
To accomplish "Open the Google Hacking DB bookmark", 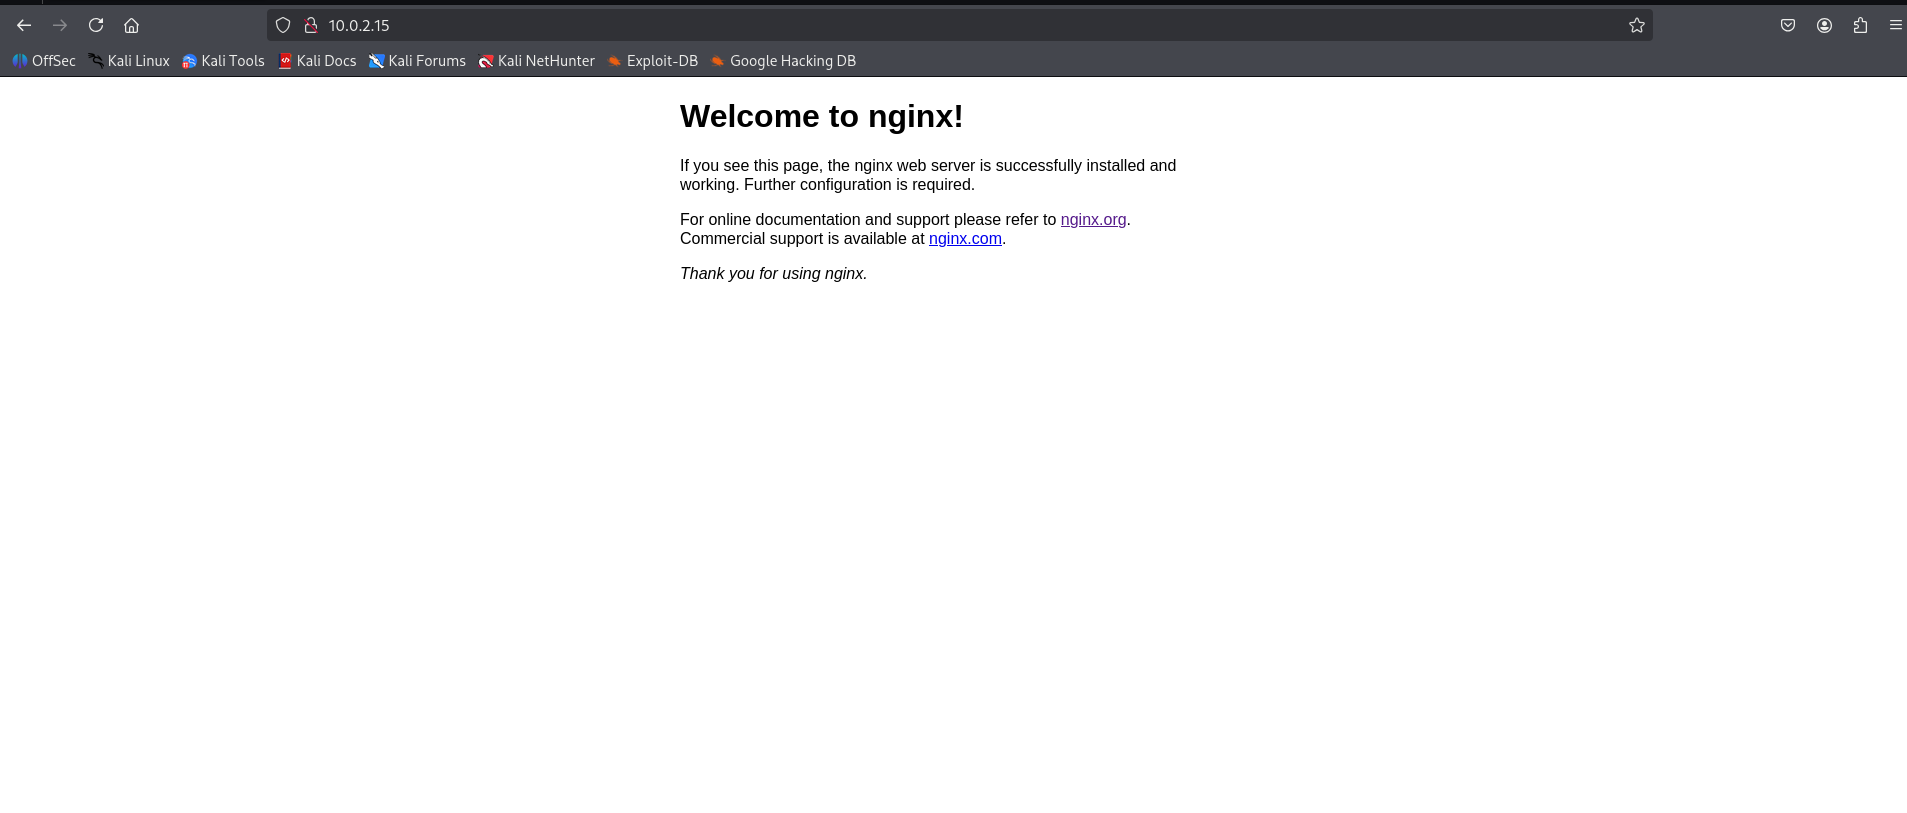I will [x=783, y=61].
